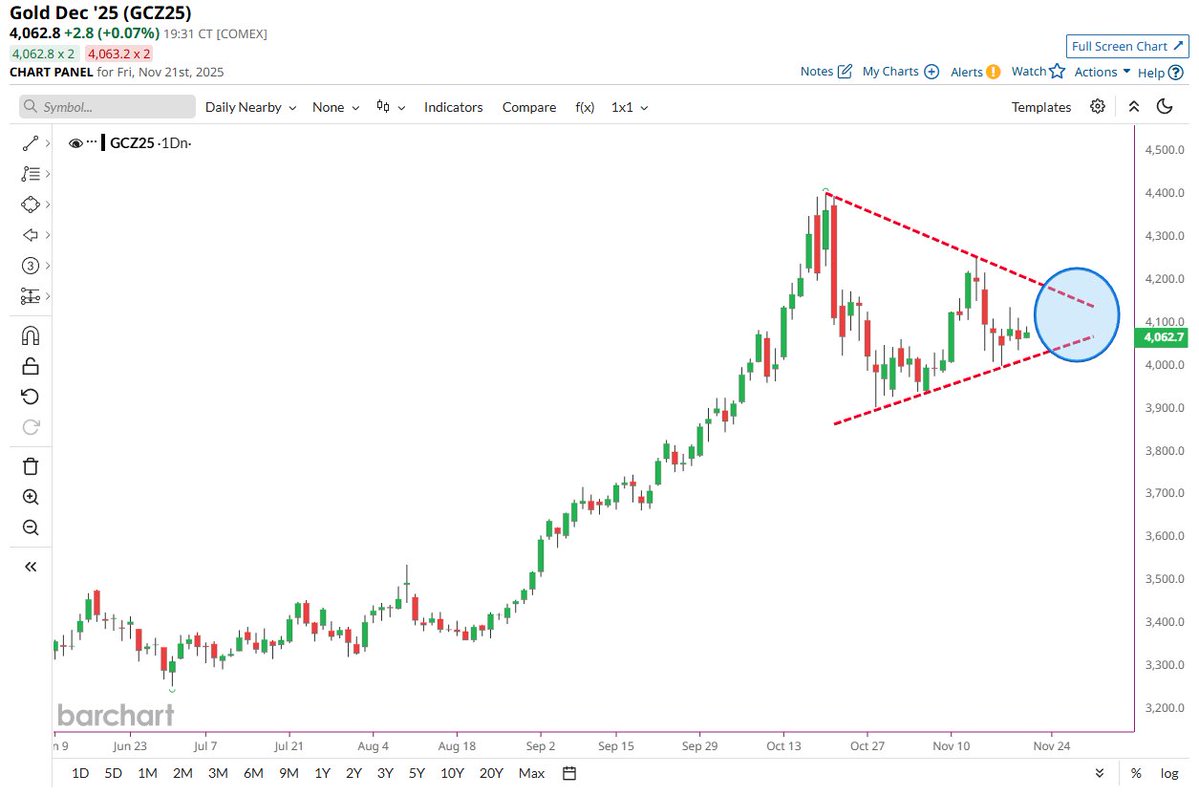Open the numbered label tool
Screen dimensions: 1199x796
pyautogui.click(x=31, y=265)
